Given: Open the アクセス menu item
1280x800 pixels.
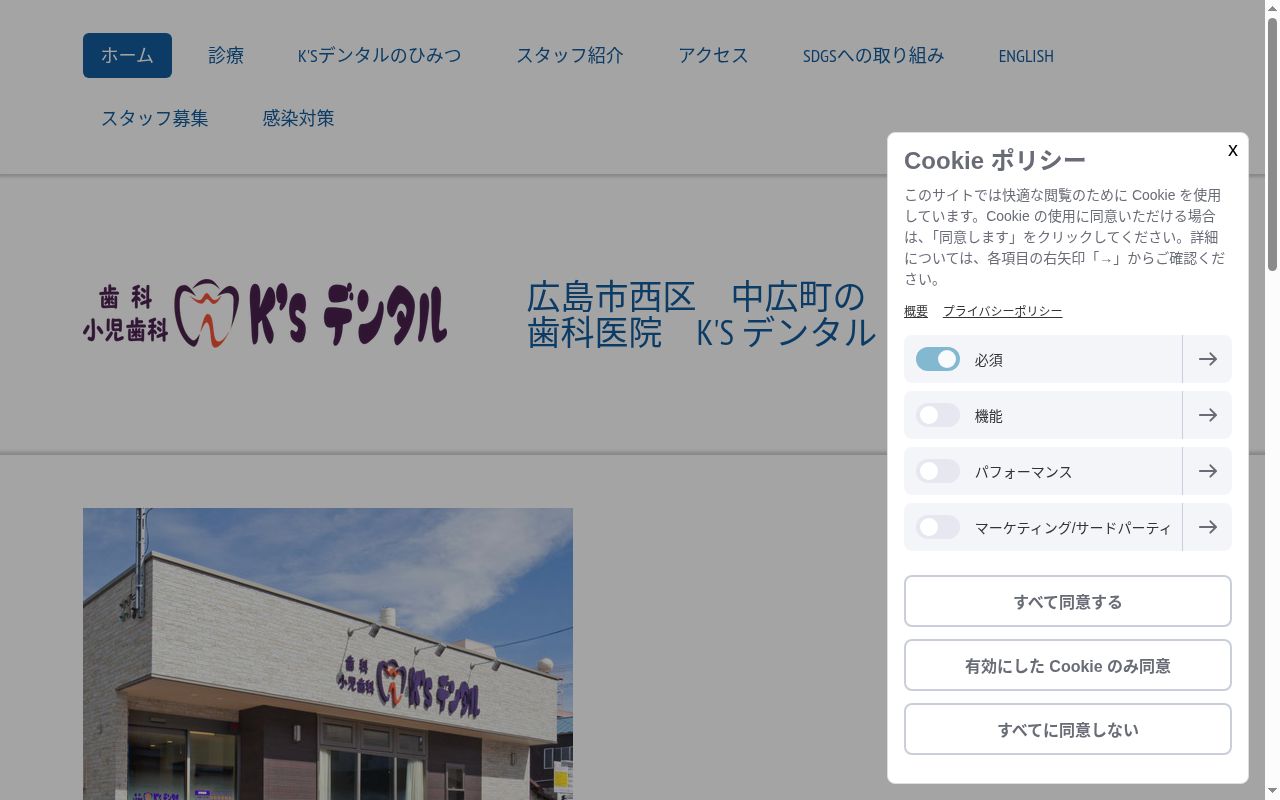Looking at the screenshot, I should tap(713, 55).
